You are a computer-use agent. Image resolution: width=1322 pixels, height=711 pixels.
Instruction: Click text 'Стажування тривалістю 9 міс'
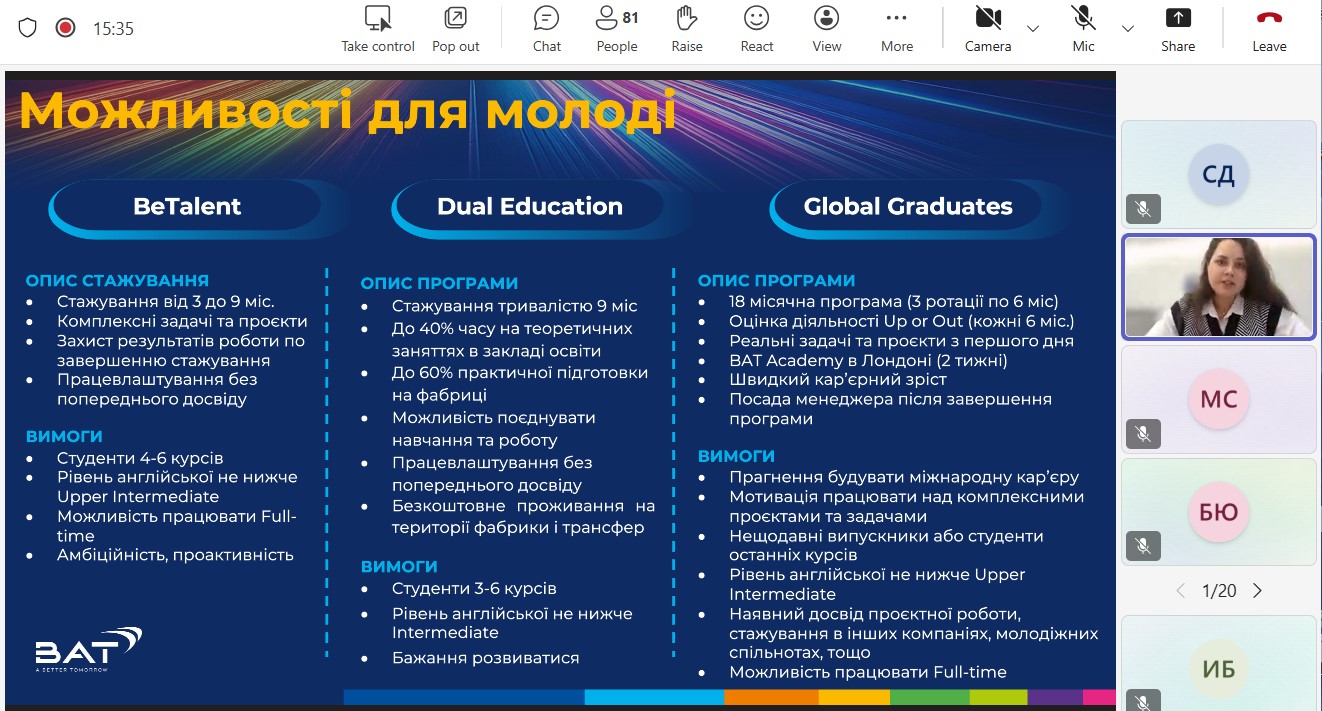[x=514, y=306]
